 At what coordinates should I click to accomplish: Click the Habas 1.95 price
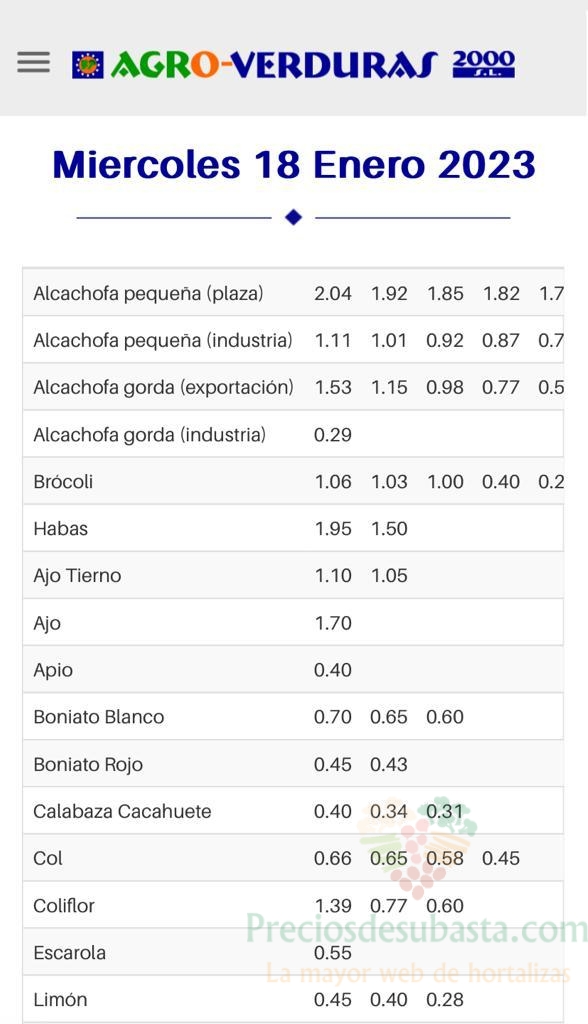coord(333,528)
